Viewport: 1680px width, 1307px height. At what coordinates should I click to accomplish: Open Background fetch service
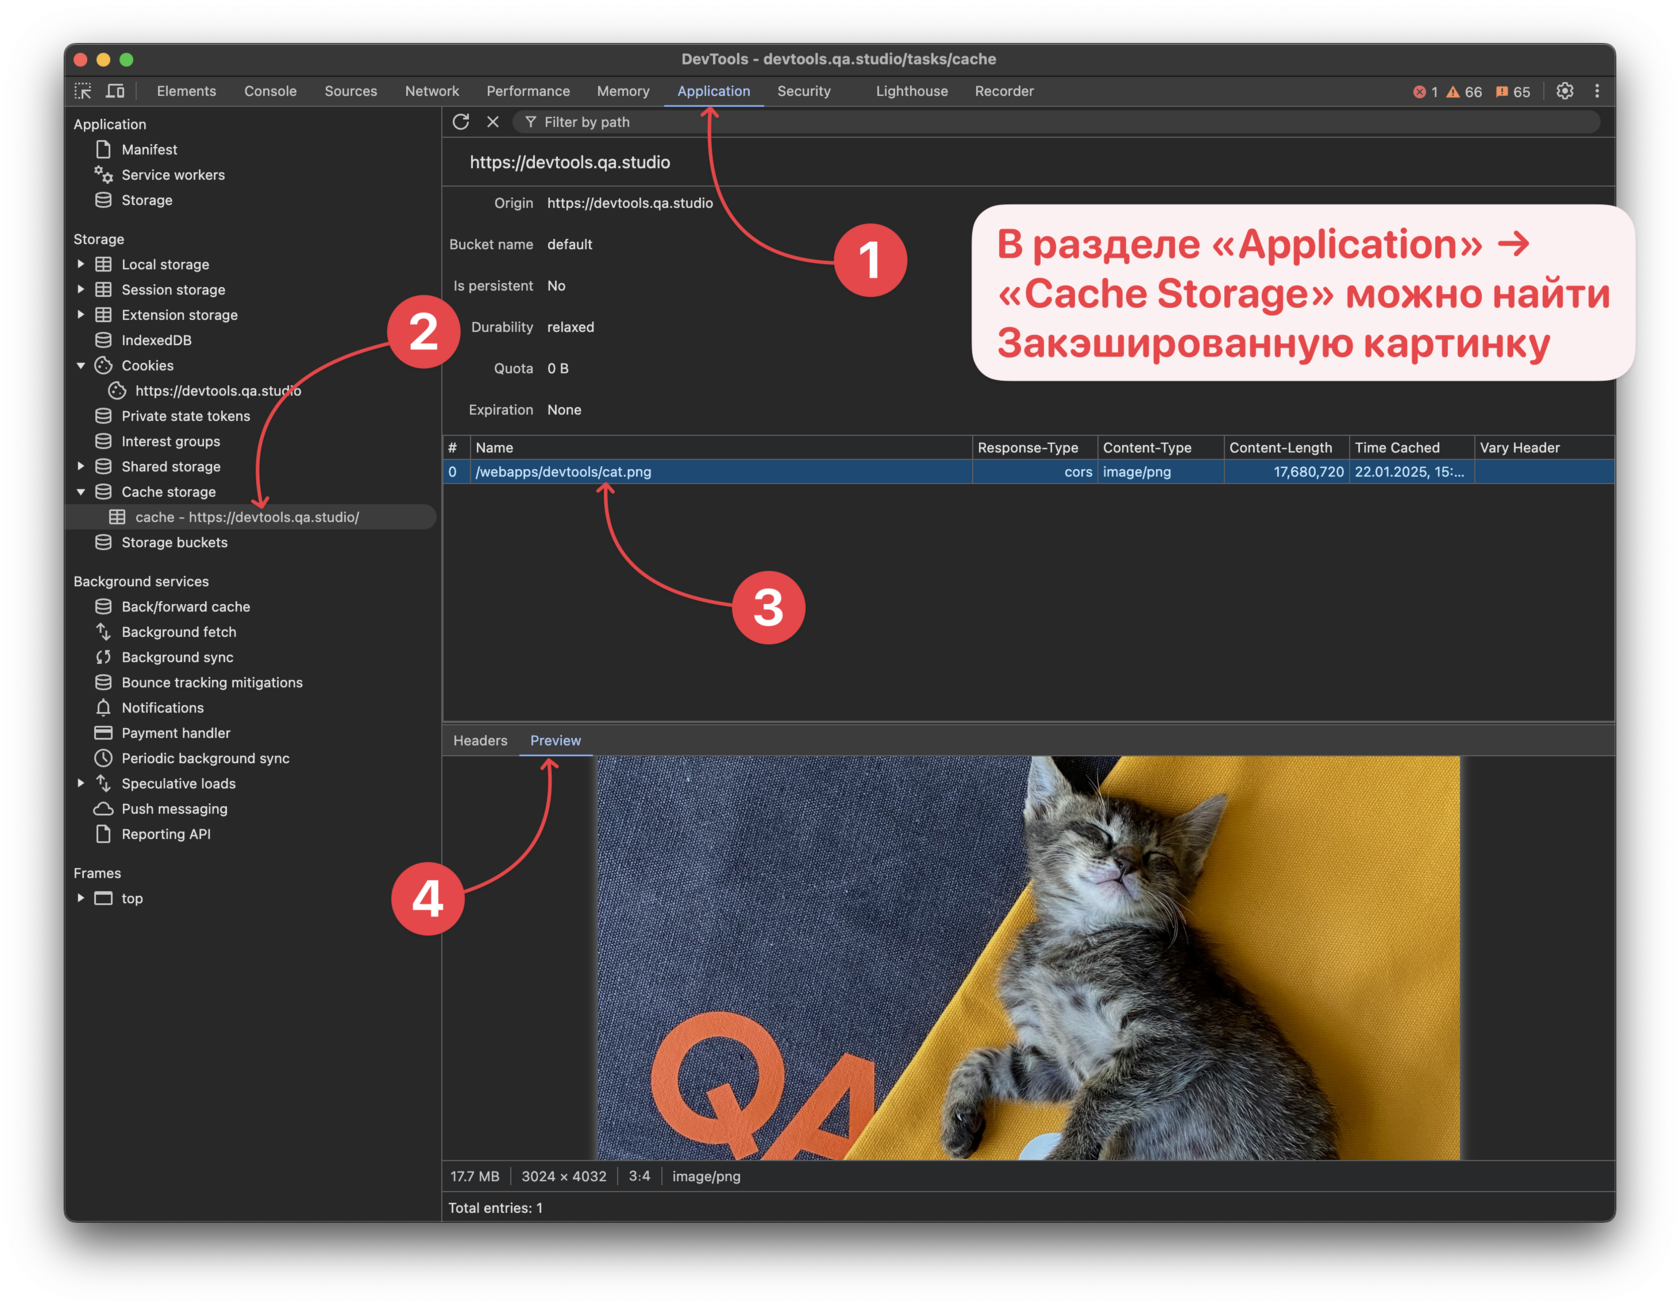click(x=179, y=632)
